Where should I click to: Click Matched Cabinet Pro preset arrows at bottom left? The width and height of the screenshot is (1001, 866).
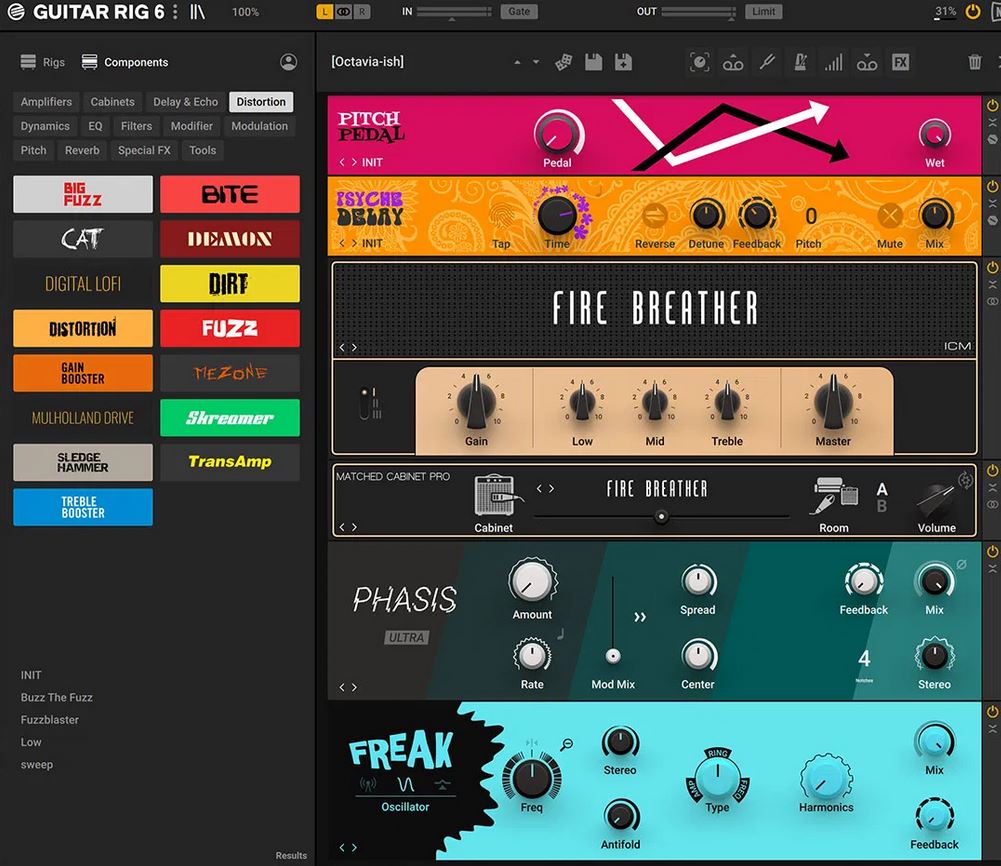pyautogui.click(x=348, y=527)
